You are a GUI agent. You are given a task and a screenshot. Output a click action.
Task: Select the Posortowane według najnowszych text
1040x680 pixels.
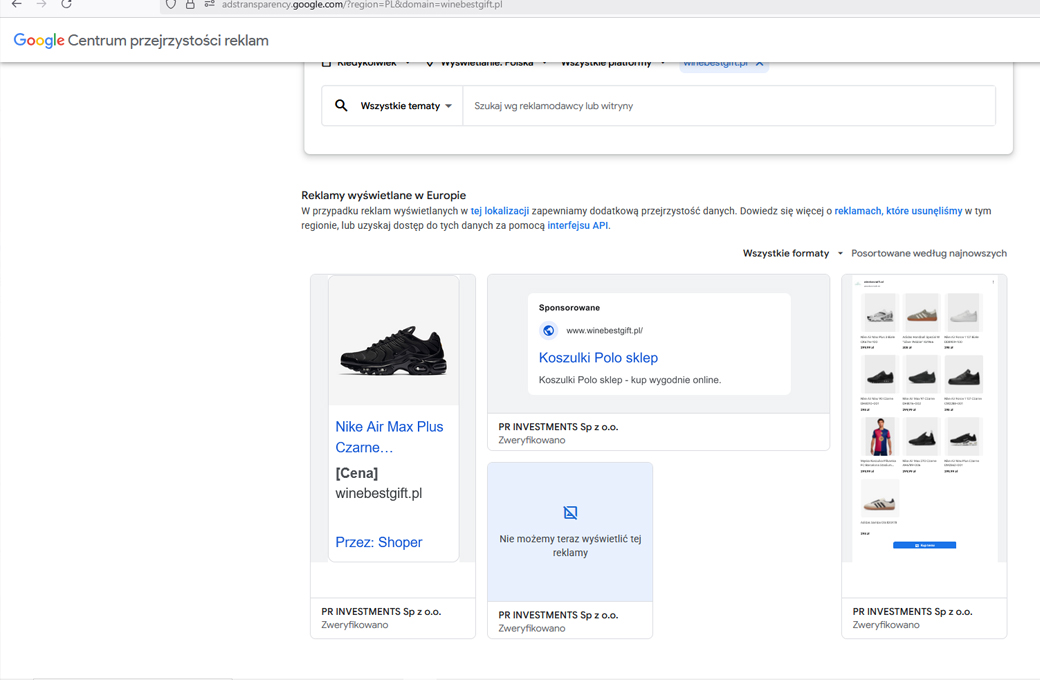[x=929, y=253]
